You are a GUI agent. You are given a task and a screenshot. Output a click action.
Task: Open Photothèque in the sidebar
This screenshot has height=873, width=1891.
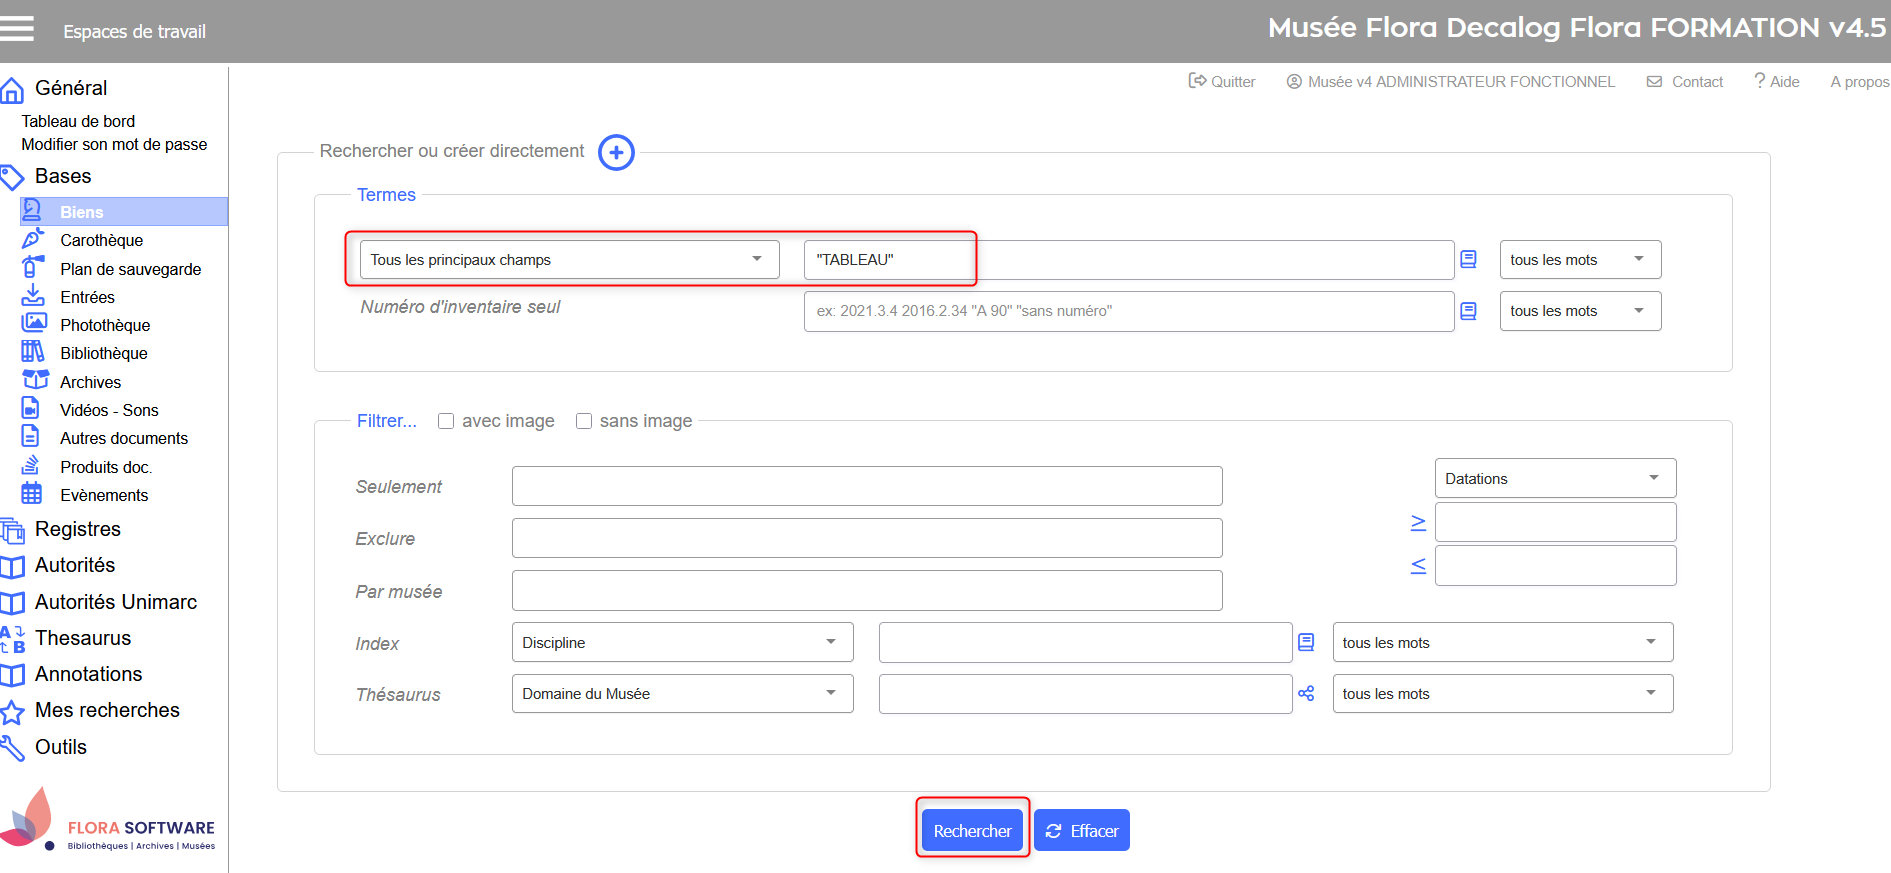tap(104, 325)
